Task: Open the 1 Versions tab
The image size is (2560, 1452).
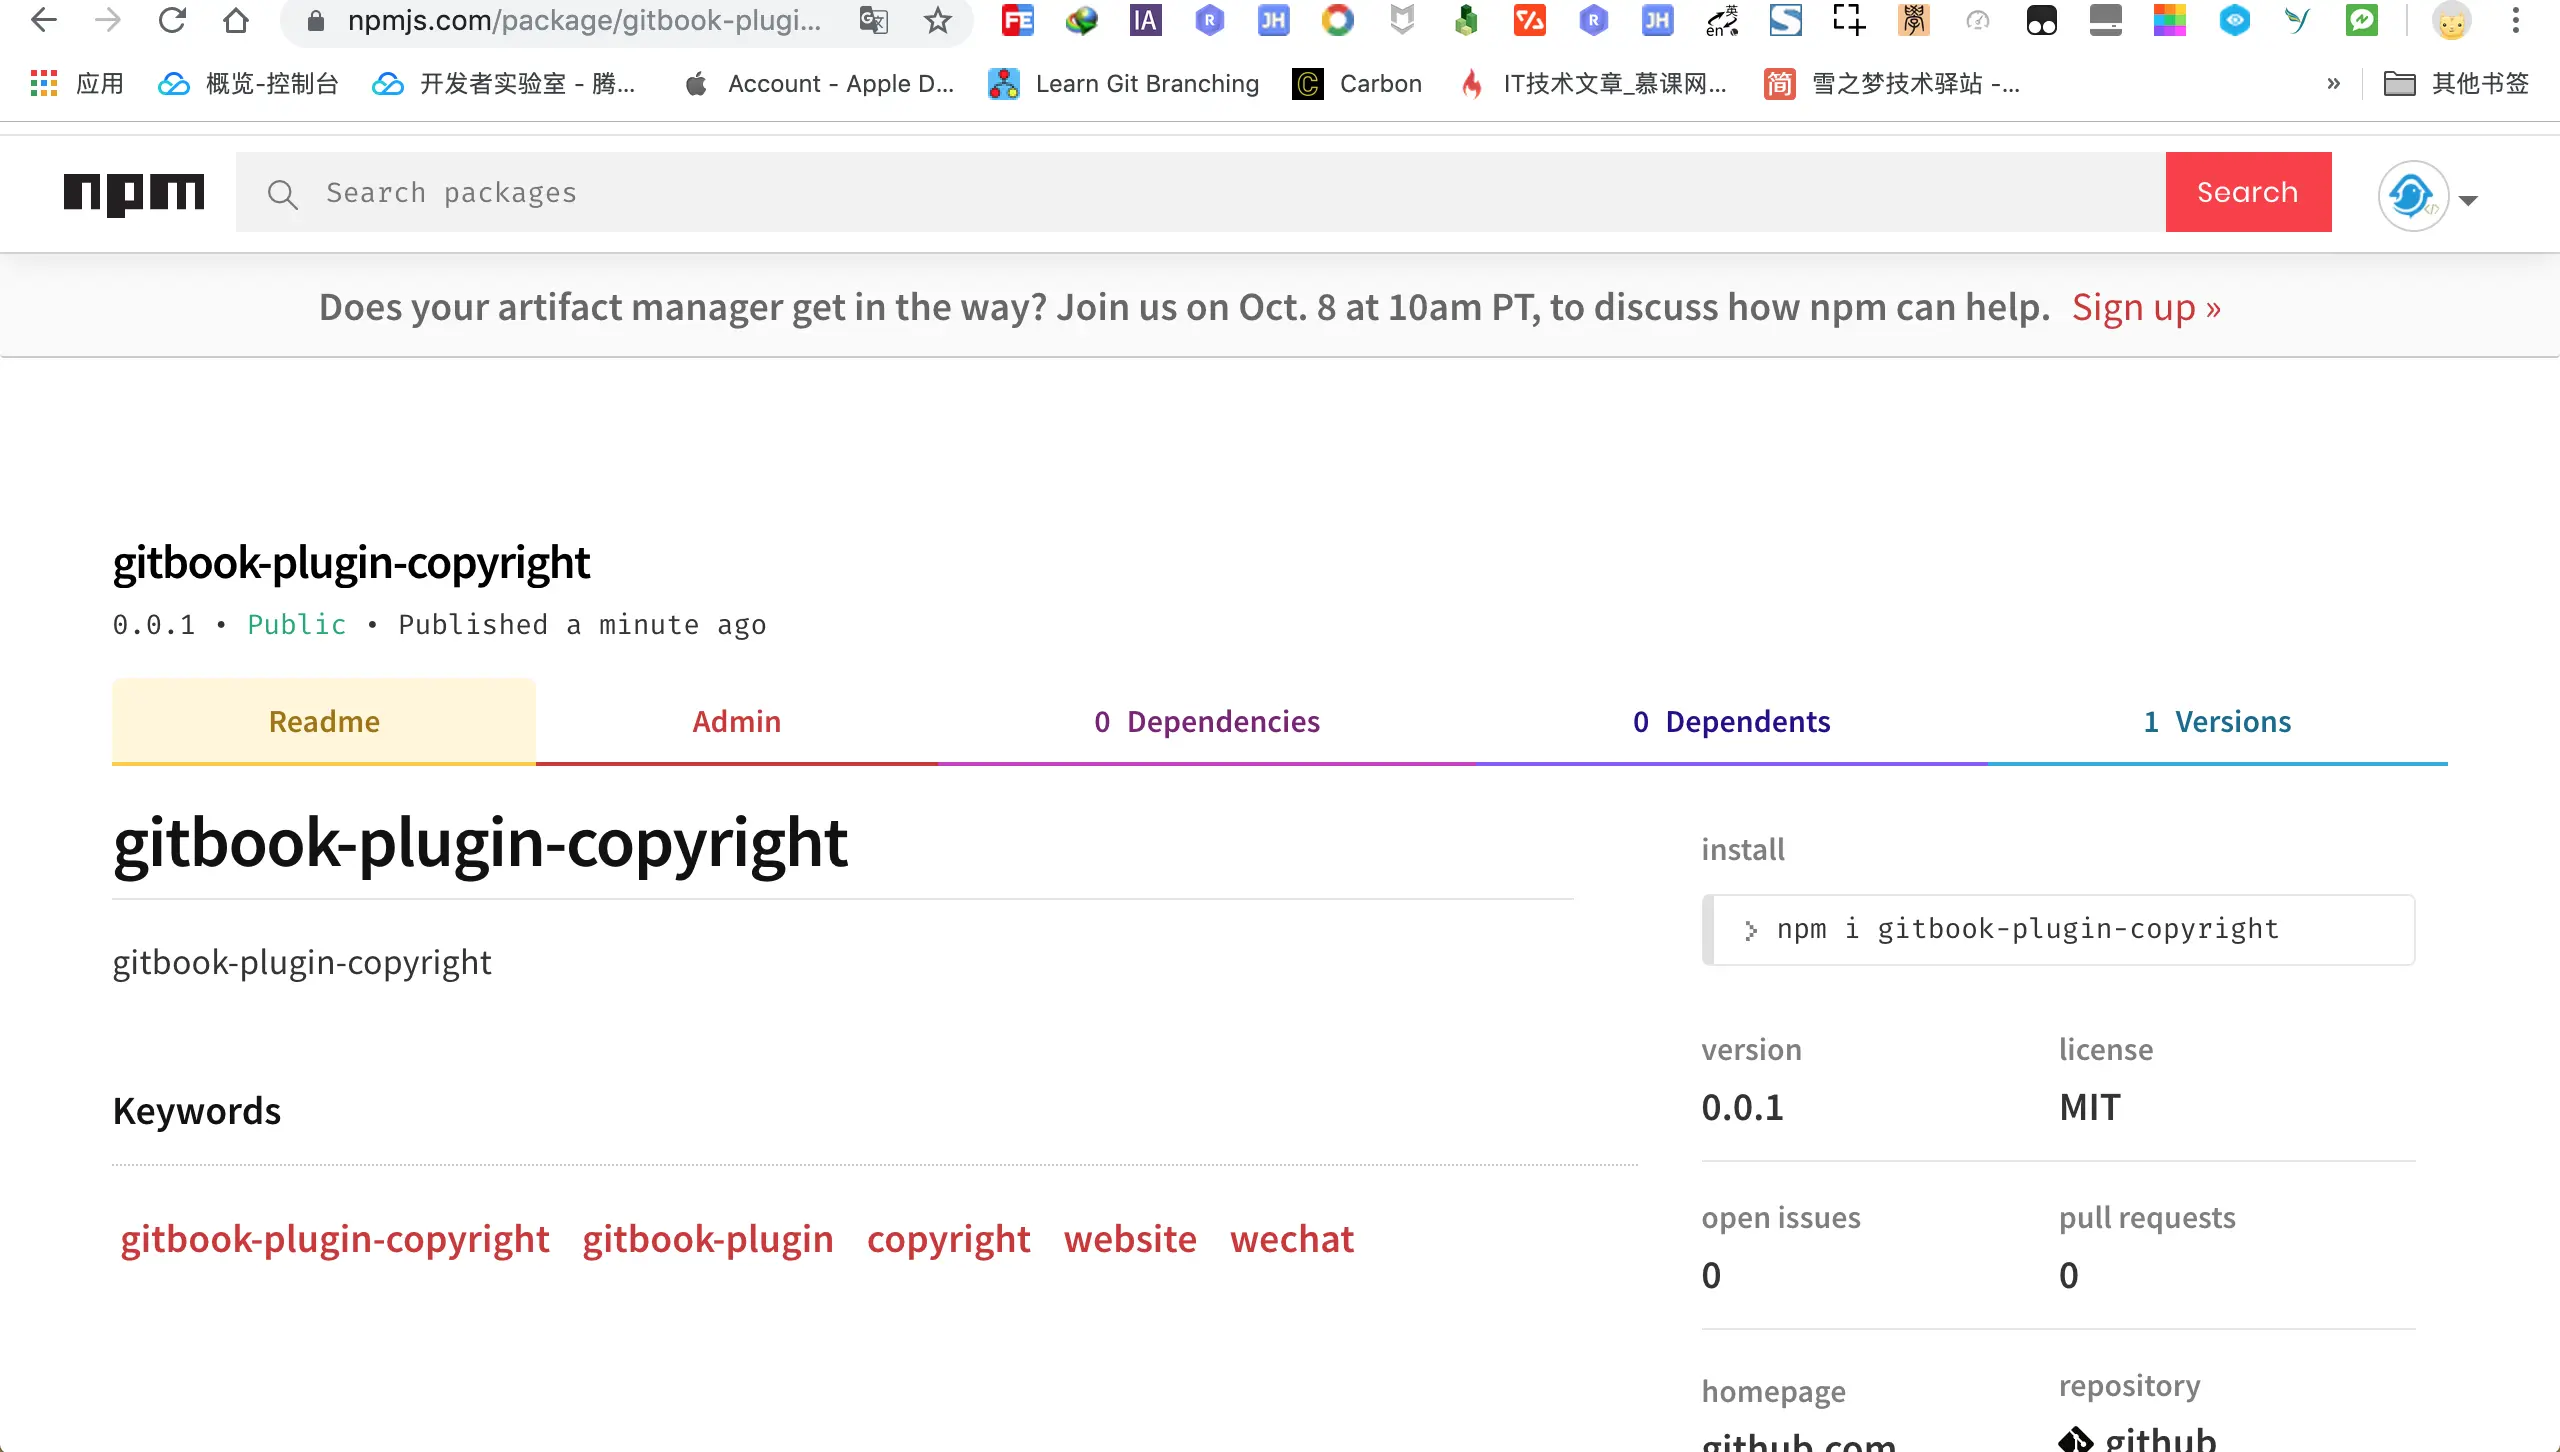Action: (x=2216, y=720)
